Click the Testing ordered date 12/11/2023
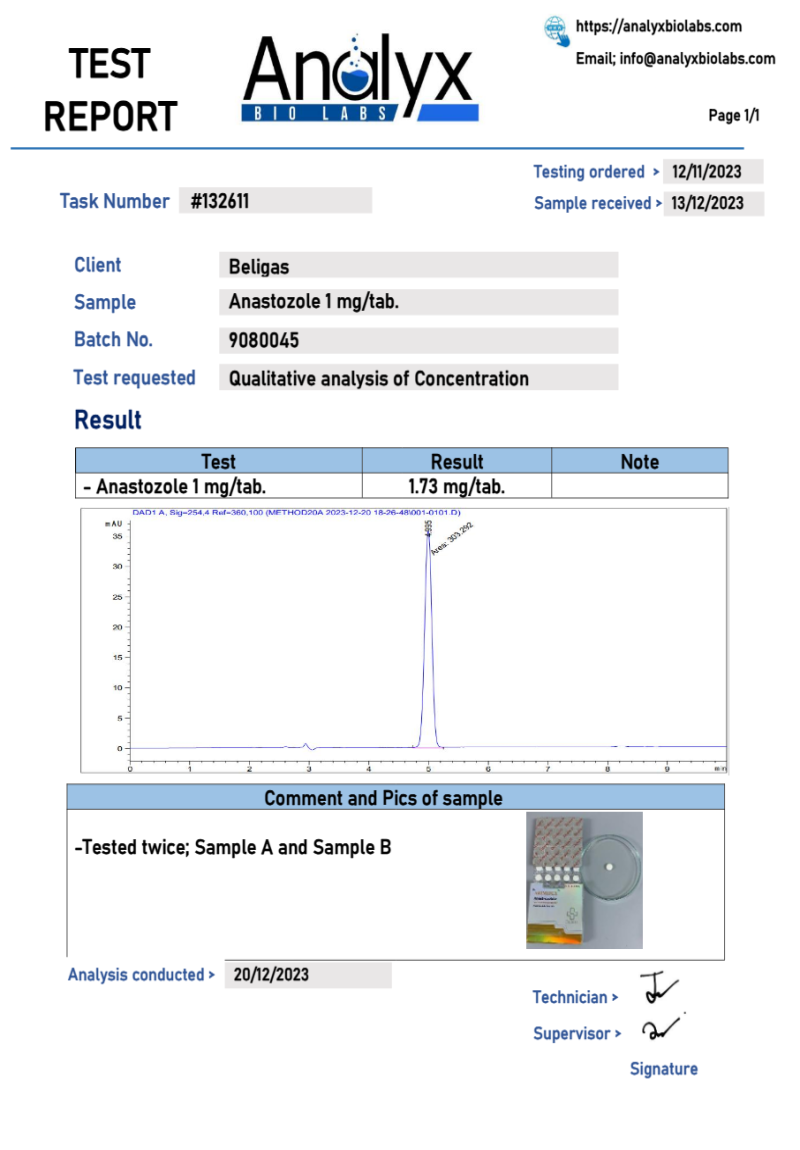The height and width of the screenshot is (1150, 800). (713, 172)
